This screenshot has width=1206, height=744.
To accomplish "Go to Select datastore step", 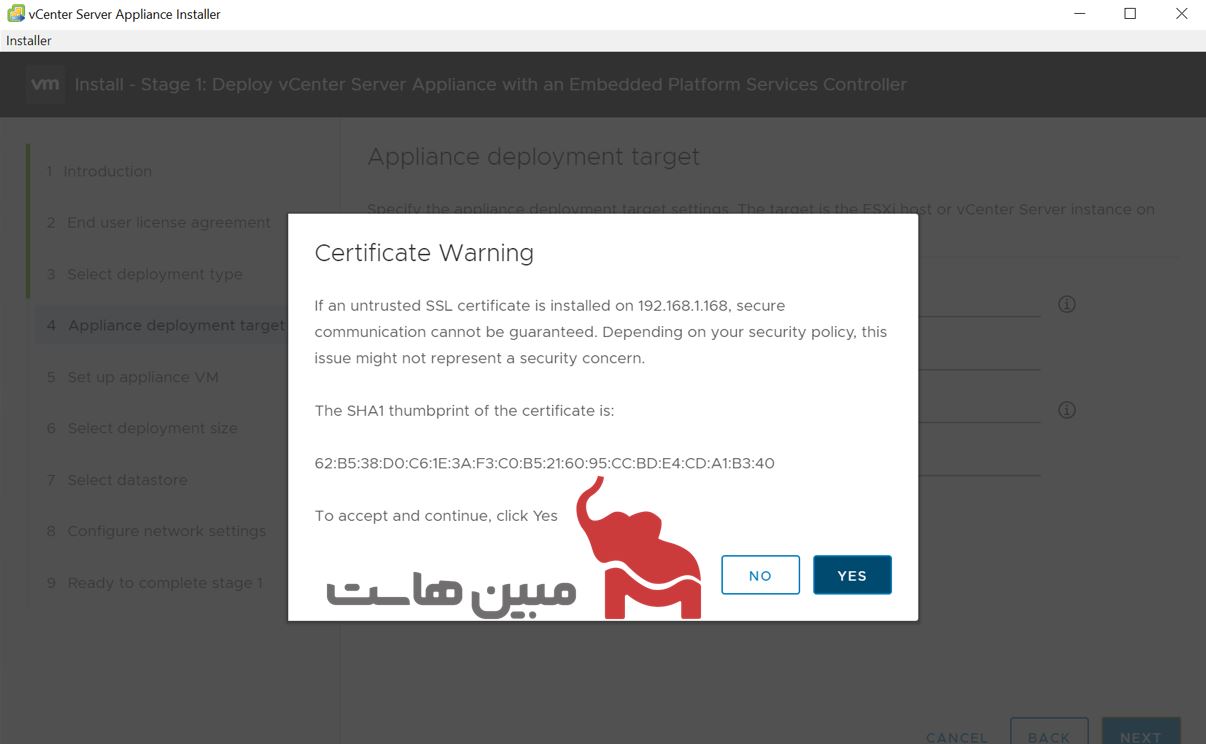I will point(127,480).
